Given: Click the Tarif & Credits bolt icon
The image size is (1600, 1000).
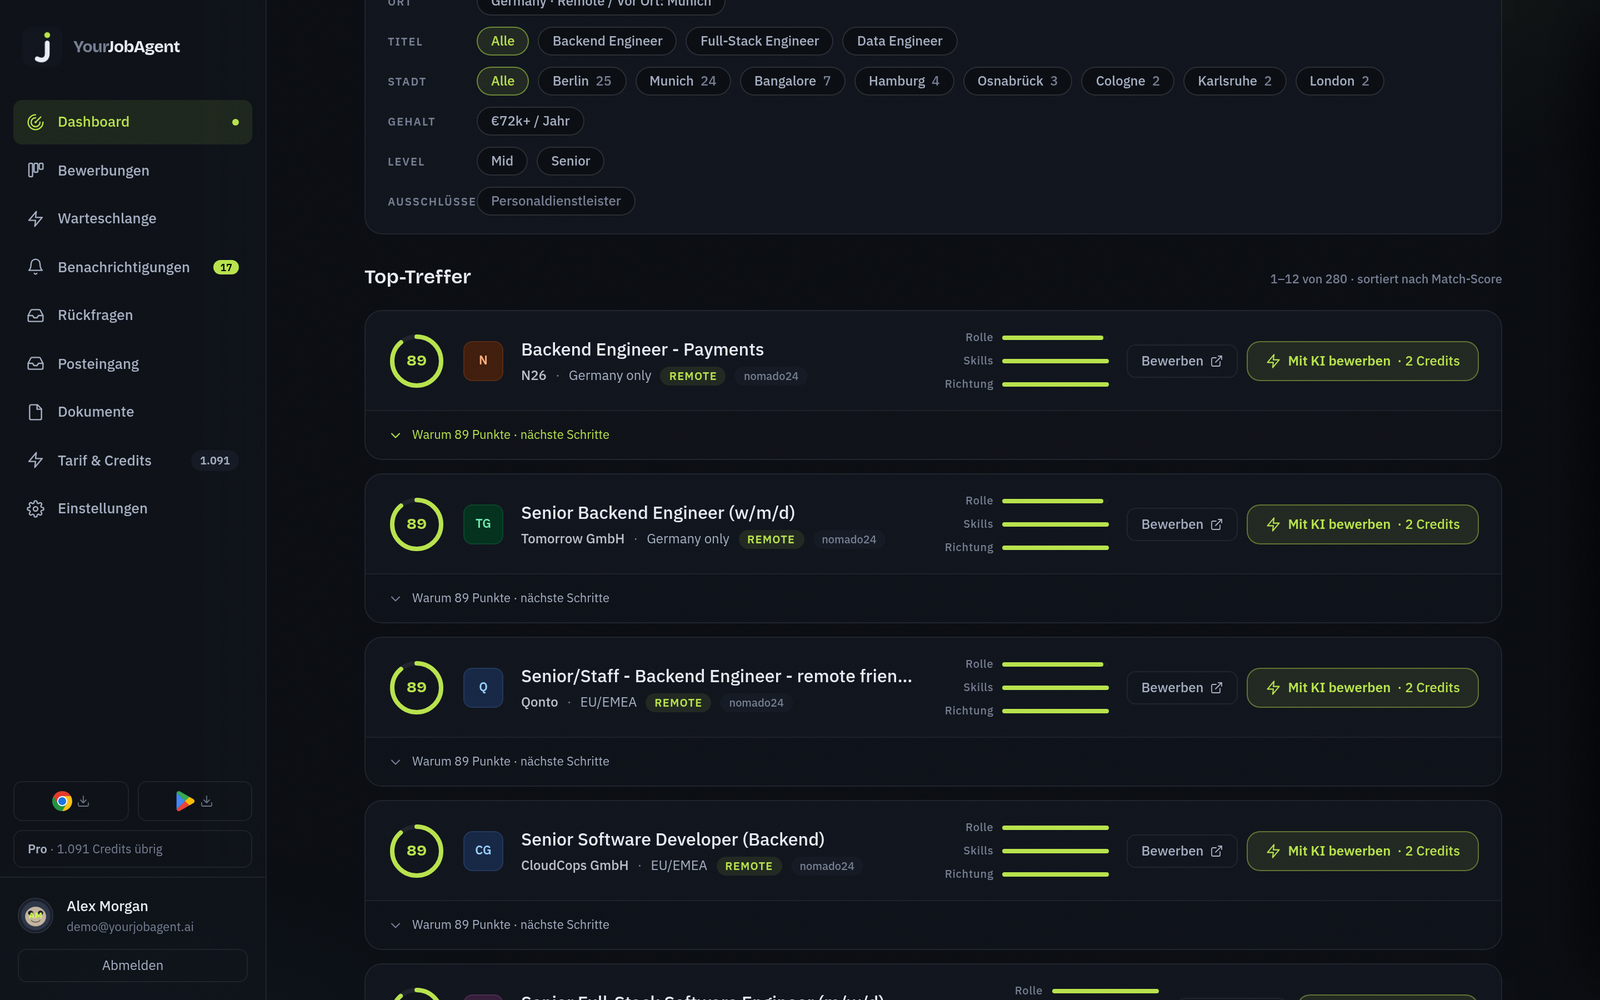Looking at the screenshot, I should (x=36, y=460).
